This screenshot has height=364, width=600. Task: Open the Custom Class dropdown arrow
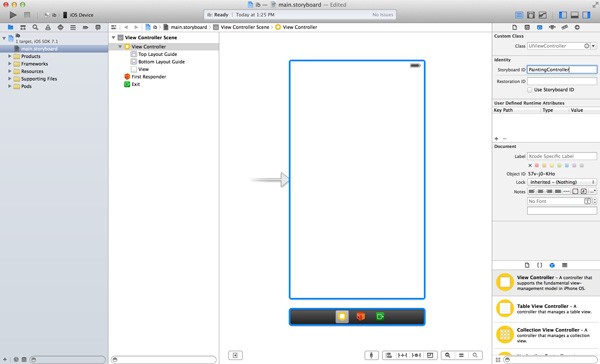pyautogui.click(x=593, y=46)
